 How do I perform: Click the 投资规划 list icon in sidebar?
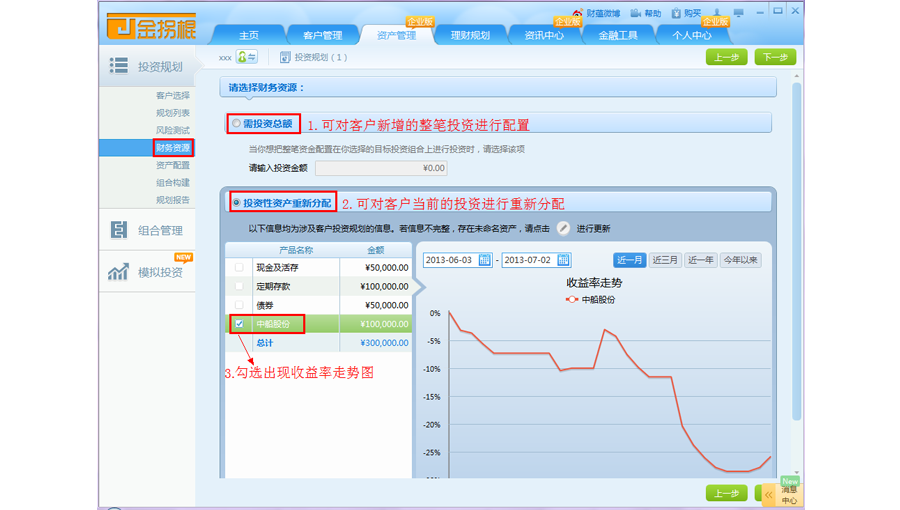tap(119, 66)
